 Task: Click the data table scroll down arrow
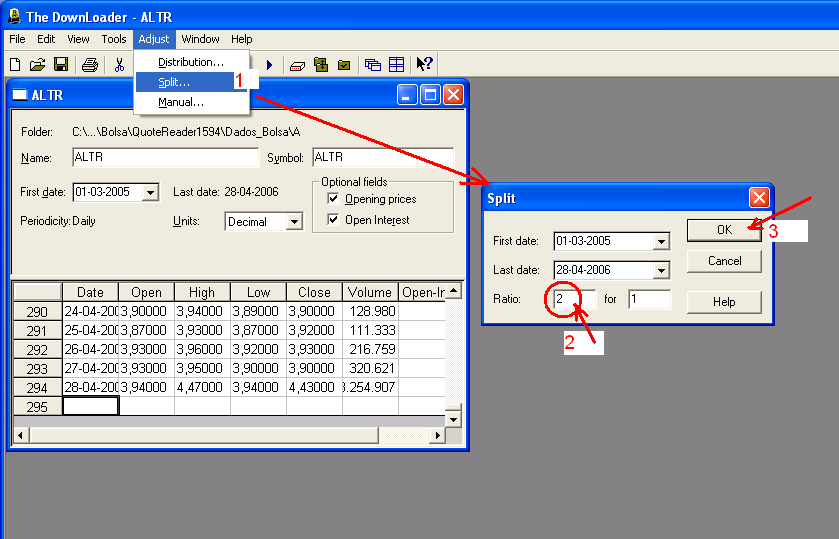click(x=453, y=419)
